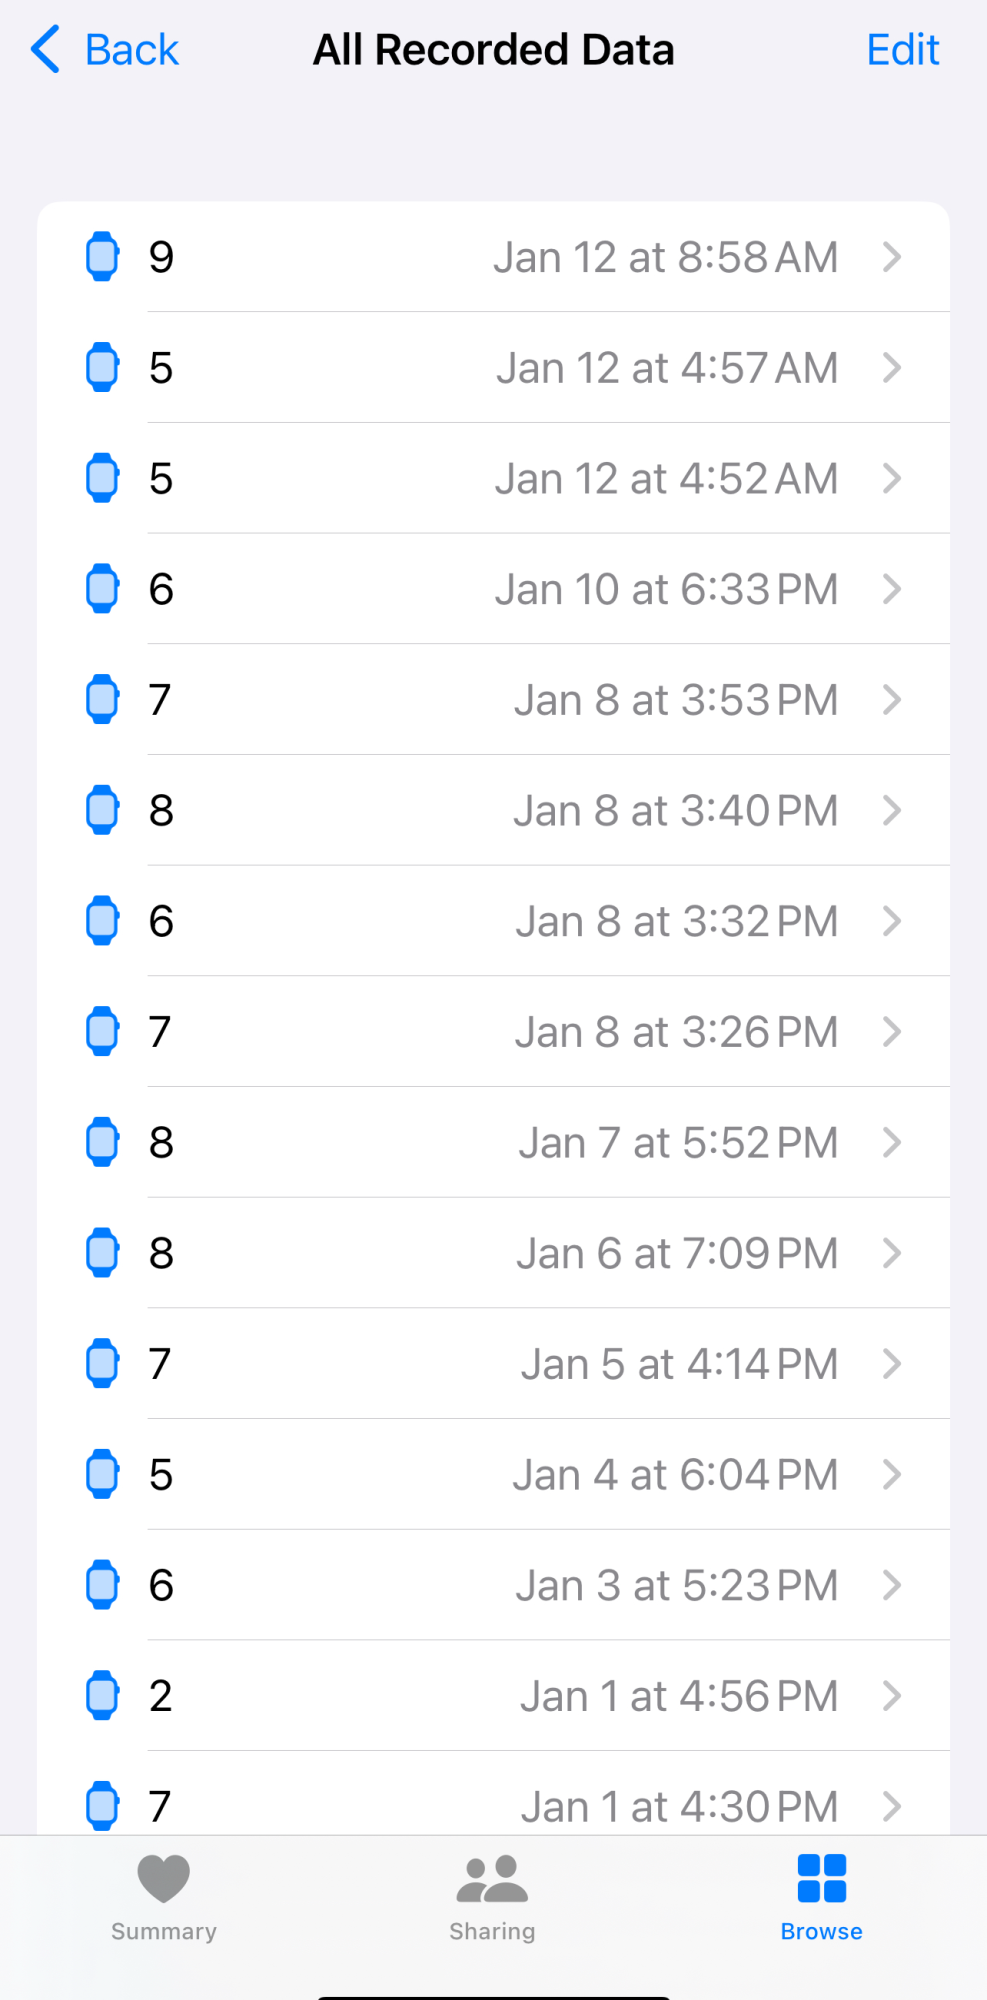Viewport: 987px width, 2000px height.
Task: Tap the back chevron arrow icon
Action: tap(46, 50)
